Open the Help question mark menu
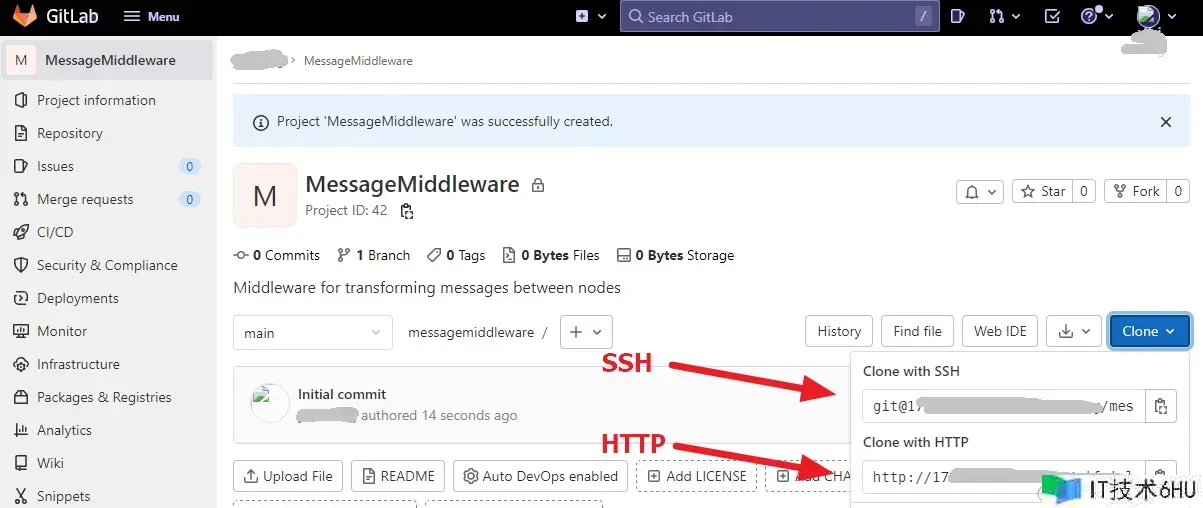 [1096, 16]
